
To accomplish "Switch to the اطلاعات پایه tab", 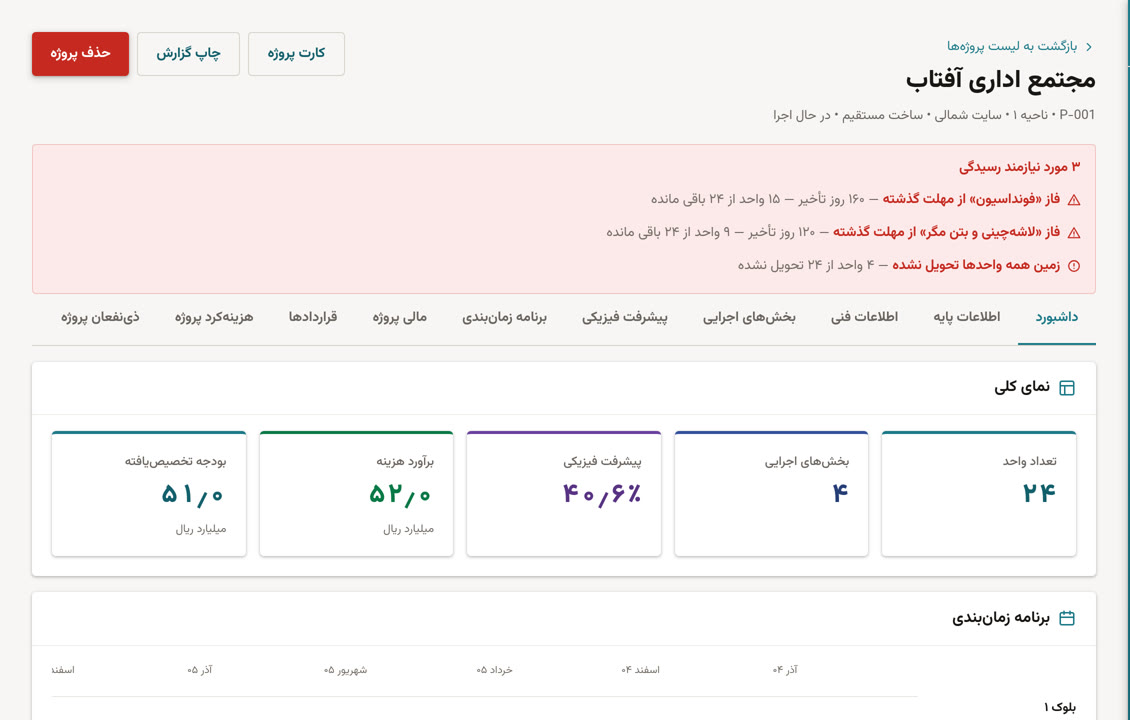I will (x=966, y=317).
